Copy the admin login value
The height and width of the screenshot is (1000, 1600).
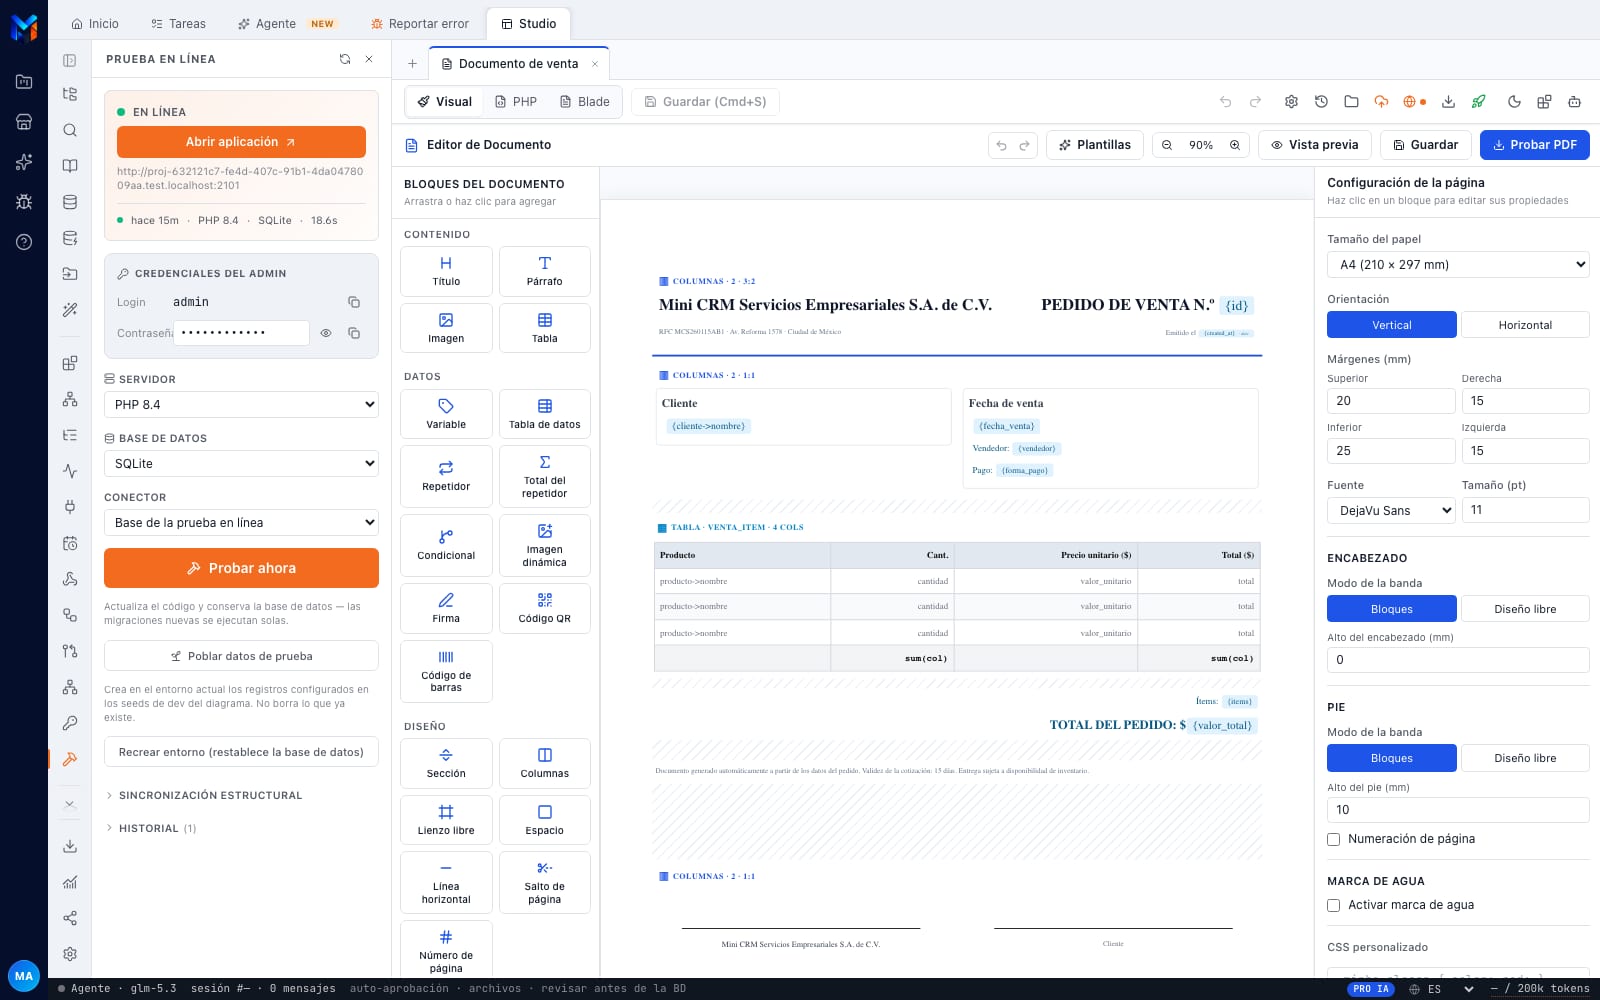point(354,302)
